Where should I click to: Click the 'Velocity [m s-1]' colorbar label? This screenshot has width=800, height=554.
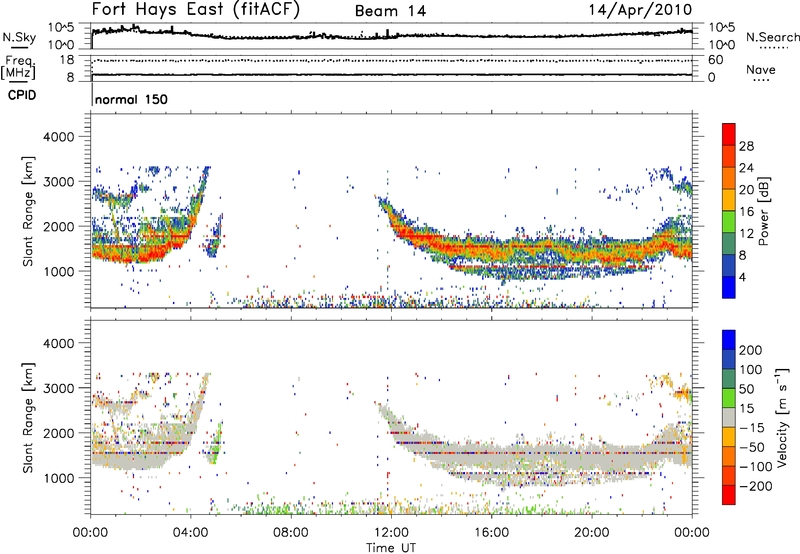(782, 418)
